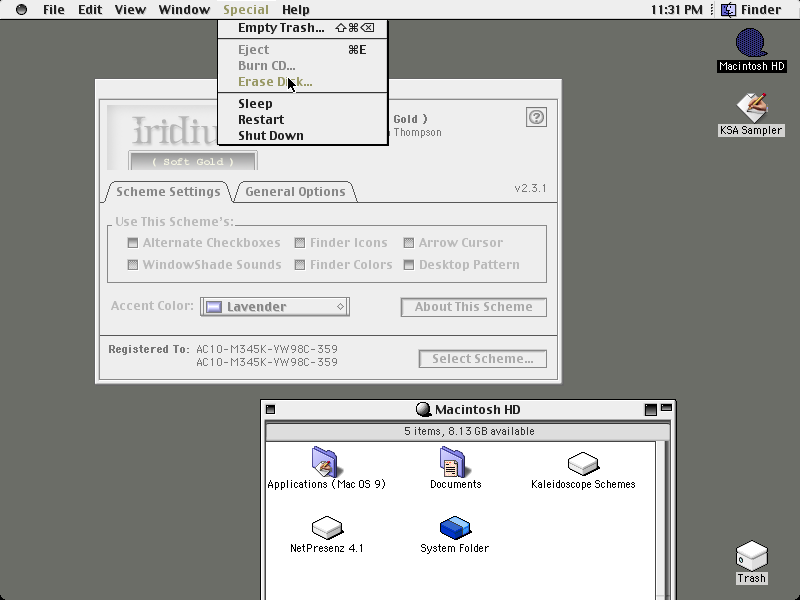Open the View menu
This screenshot has width=800, height=600.
[130, 10]
